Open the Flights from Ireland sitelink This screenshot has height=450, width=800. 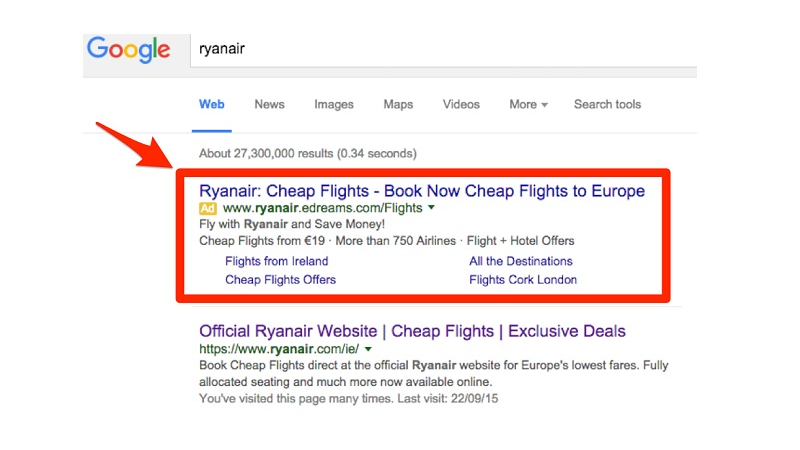point(276,261)
